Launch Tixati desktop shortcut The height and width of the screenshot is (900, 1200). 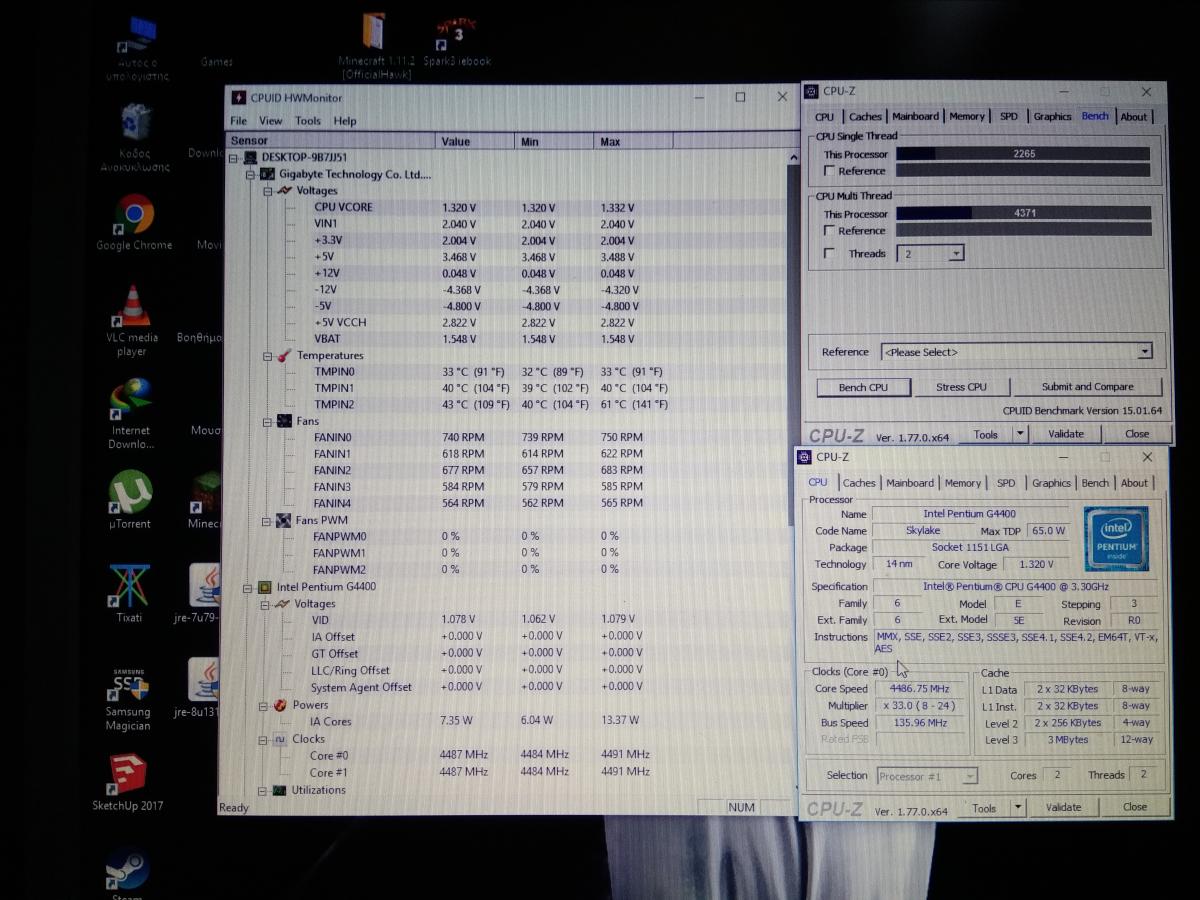[x=130, y=586]
